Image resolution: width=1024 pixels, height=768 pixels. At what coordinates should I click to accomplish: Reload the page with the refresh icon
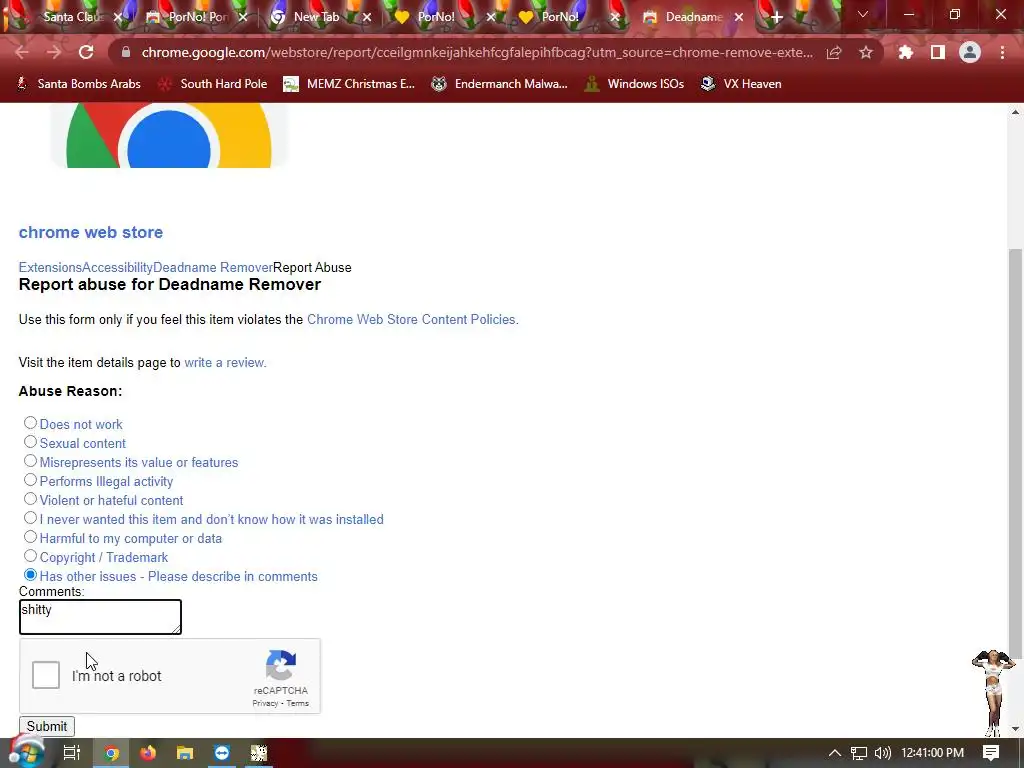pyautogui.click(x=86, y=52)
